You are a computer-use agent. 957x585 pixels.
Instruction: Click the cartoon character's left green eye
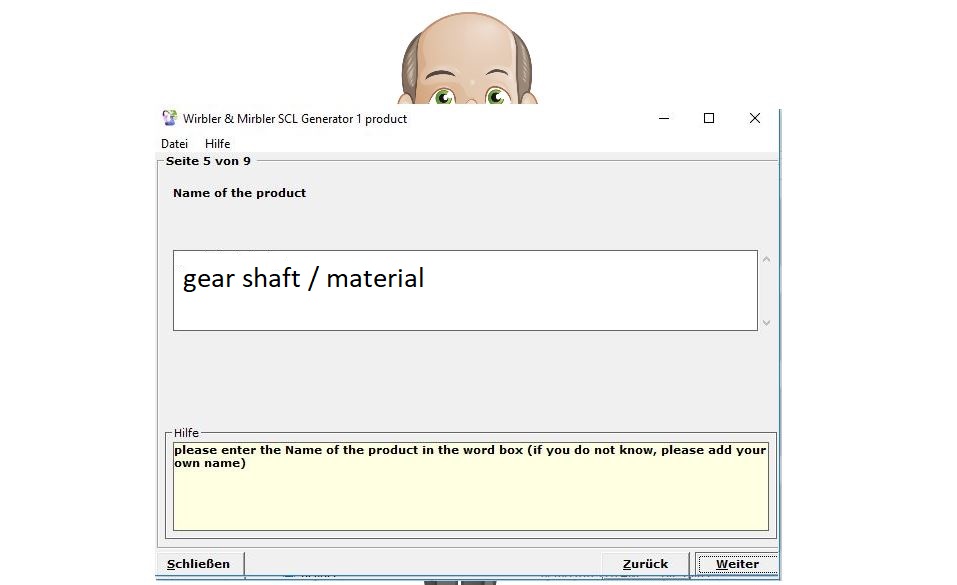[444, 97]
